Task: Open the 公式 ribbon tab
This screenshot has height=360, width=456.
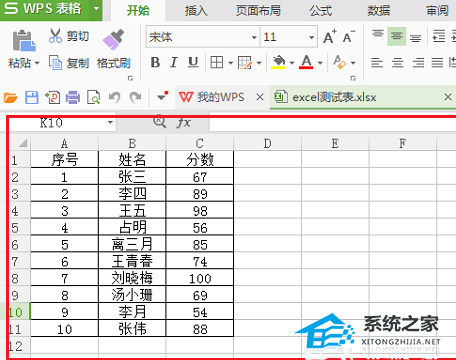Action: coord(320,10)
